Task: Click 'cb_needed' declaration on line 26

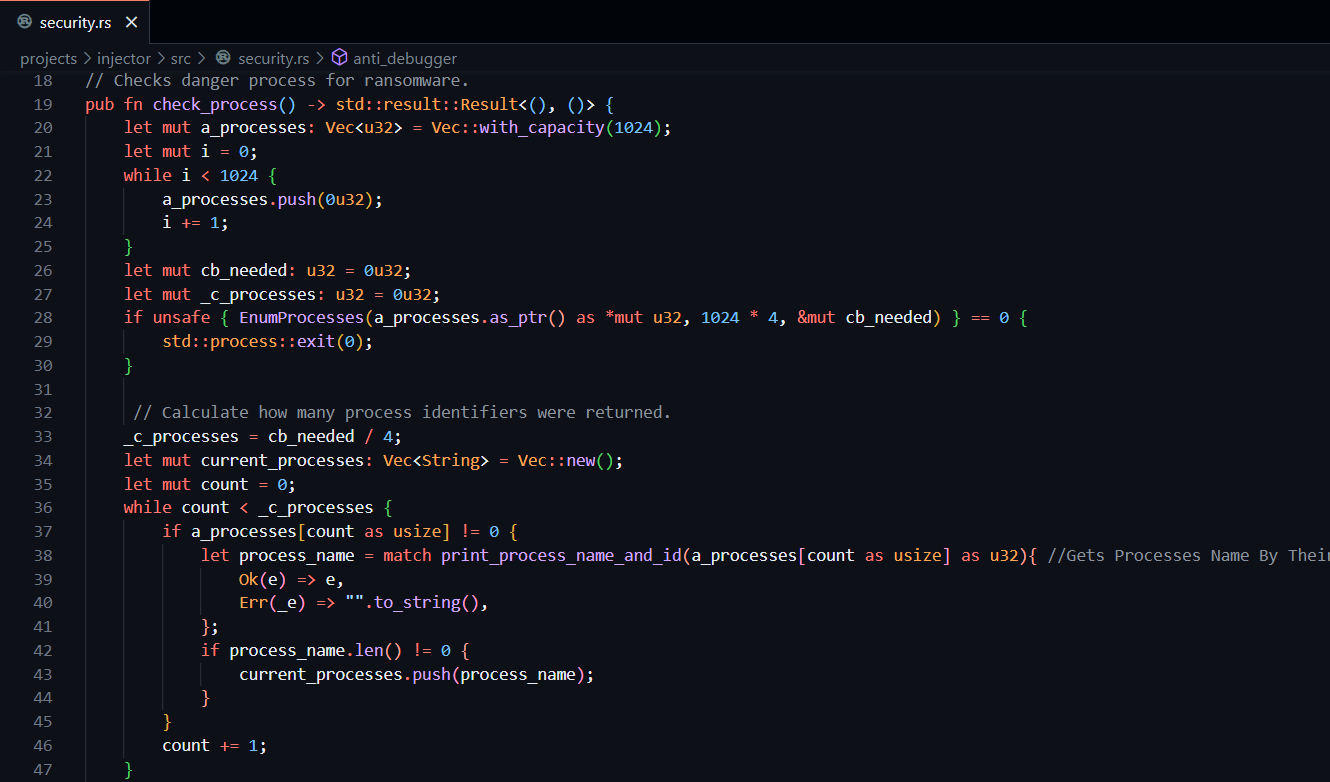Action: 244,271
